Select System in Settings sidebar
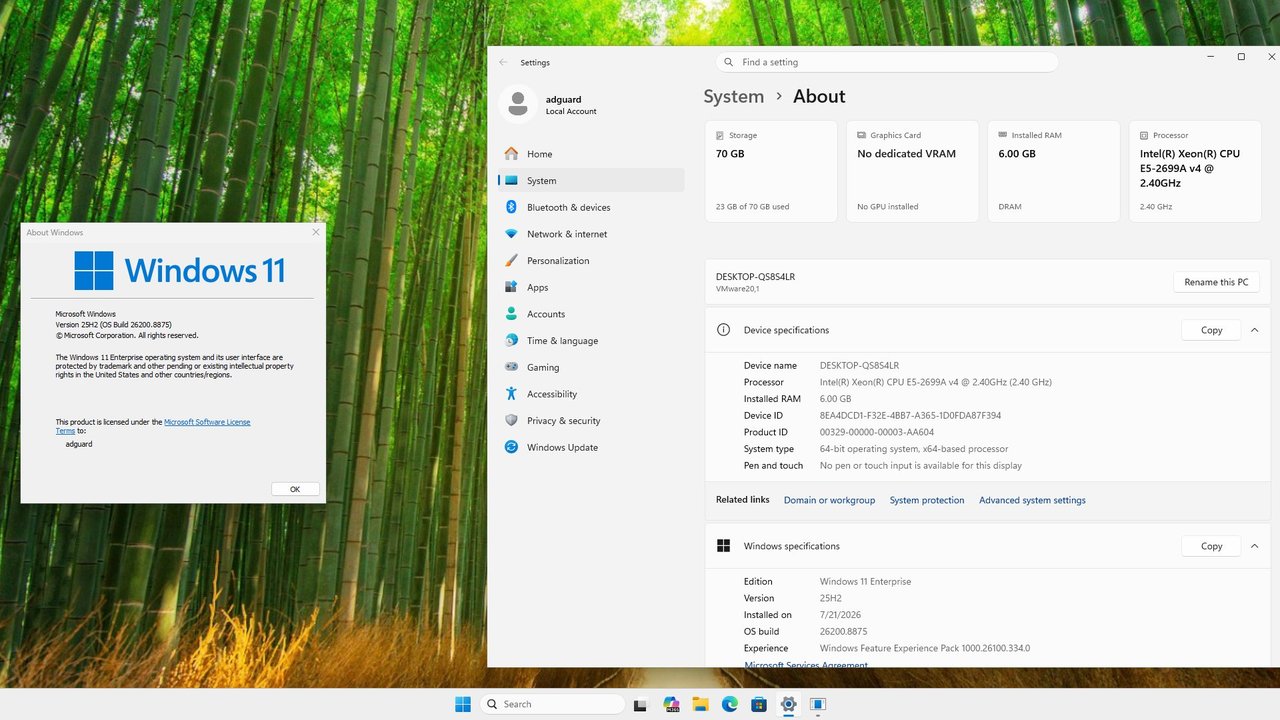This screenshot has height=720, width=1280. pos(591,181)
